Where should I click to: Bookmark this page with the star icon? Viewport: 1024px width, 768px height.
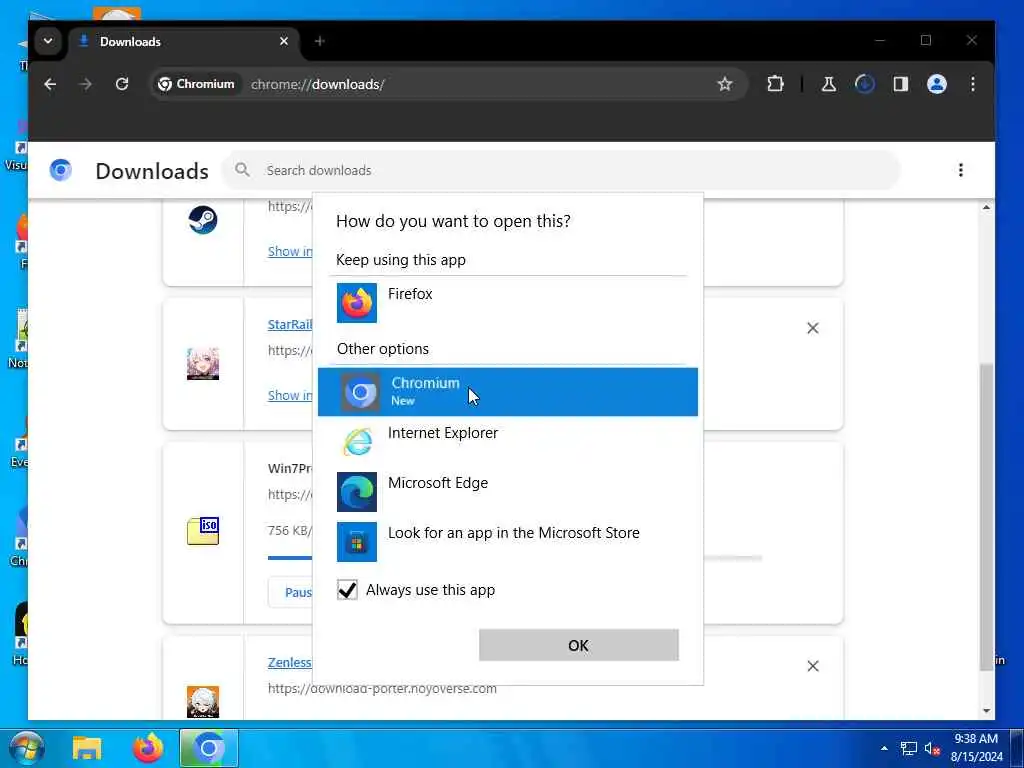tap(725, 84)
